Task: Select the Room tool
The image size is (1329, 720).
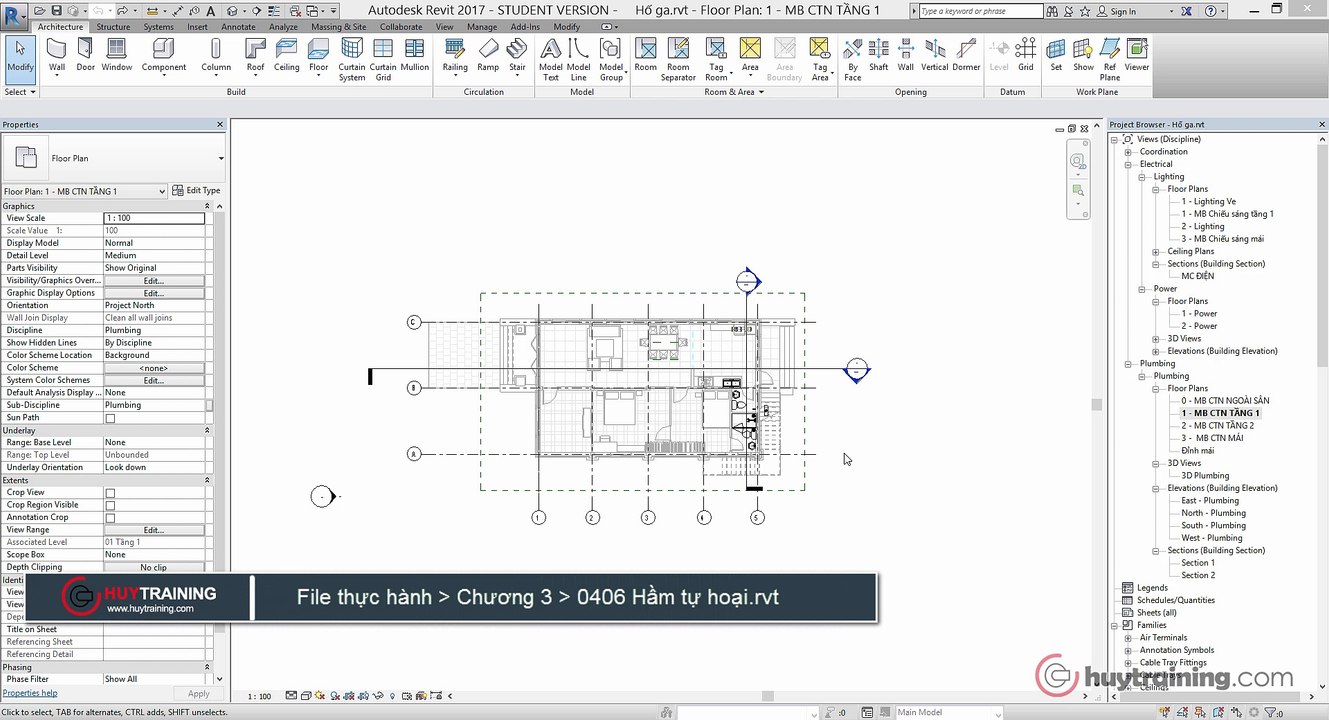Action: click(x=646, y=55)
